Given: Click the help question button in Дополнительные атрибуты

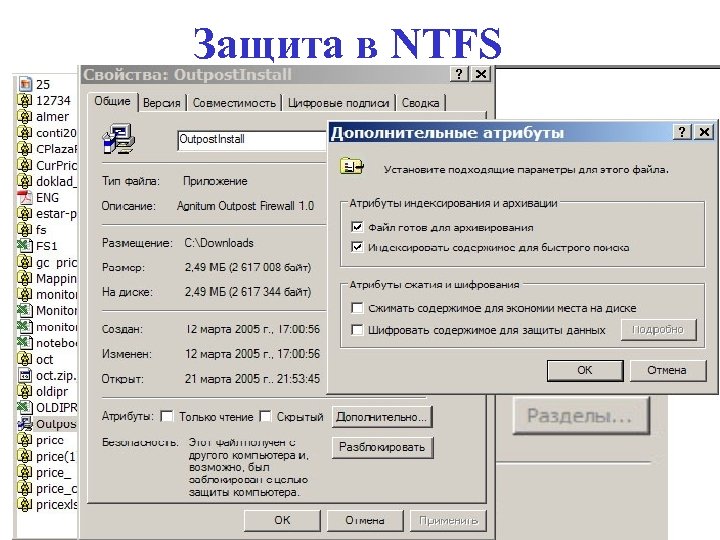Looking at the screenshot, I should (x=682, y=132).
